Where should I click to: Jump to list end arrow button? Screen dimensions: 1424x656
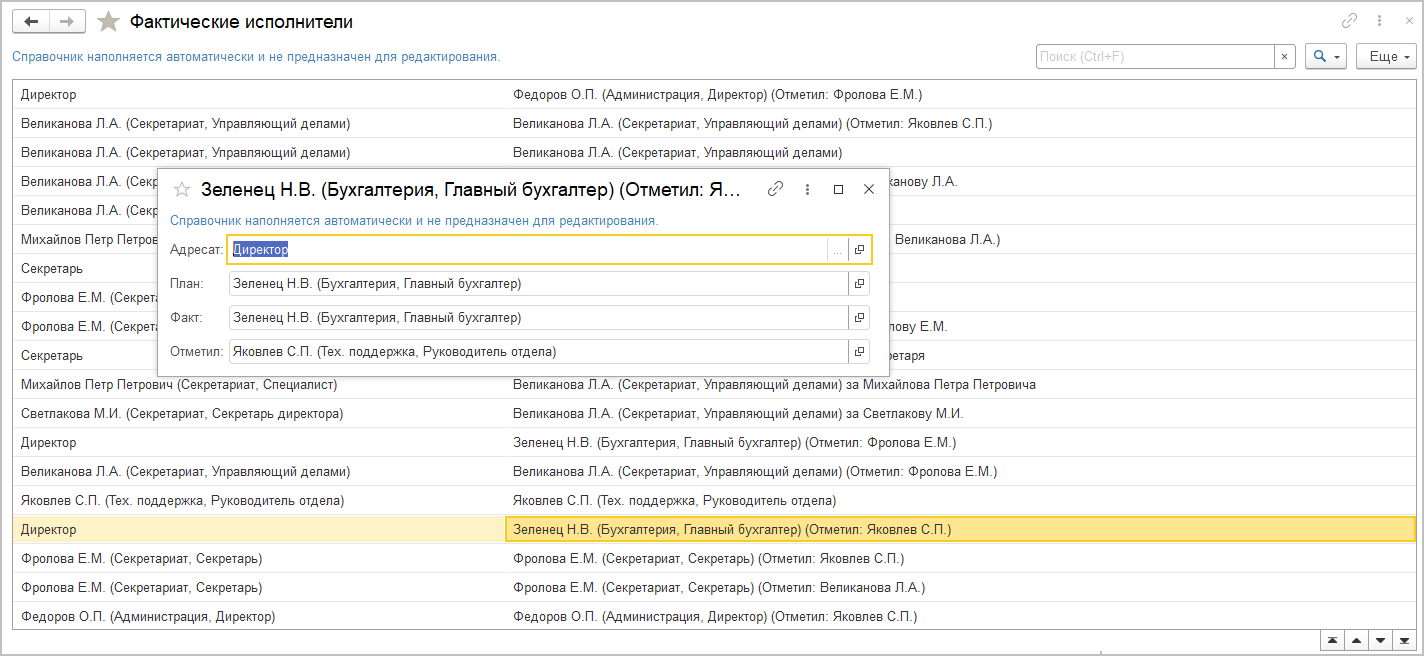1405,640
